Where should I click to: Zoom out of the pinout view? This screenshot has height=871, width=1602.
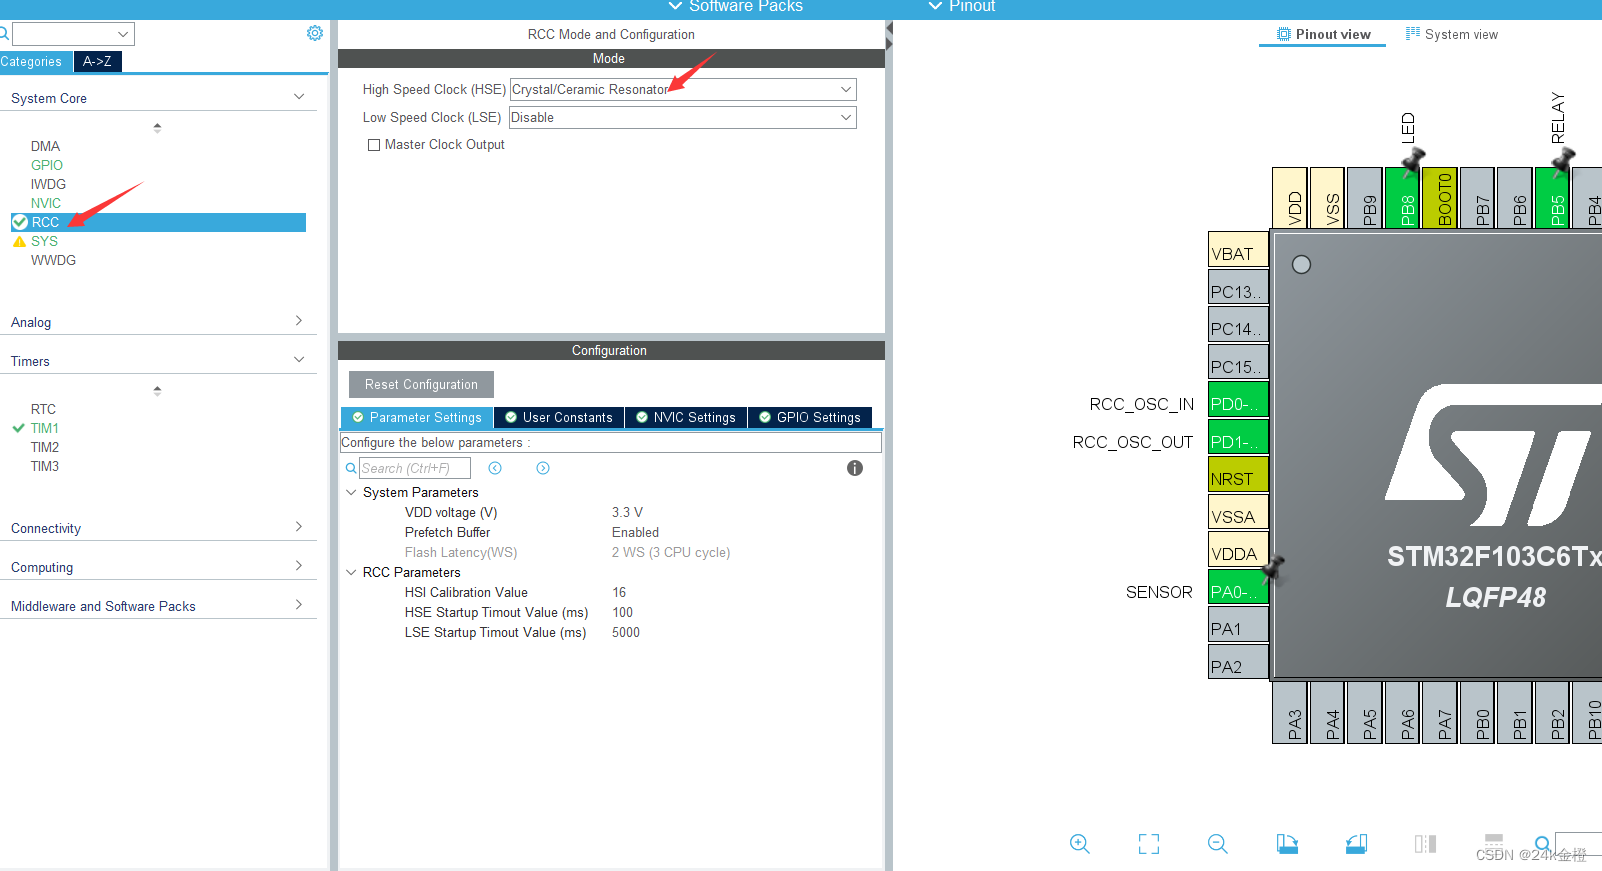pyautogui.click(x=1218, y=843)
